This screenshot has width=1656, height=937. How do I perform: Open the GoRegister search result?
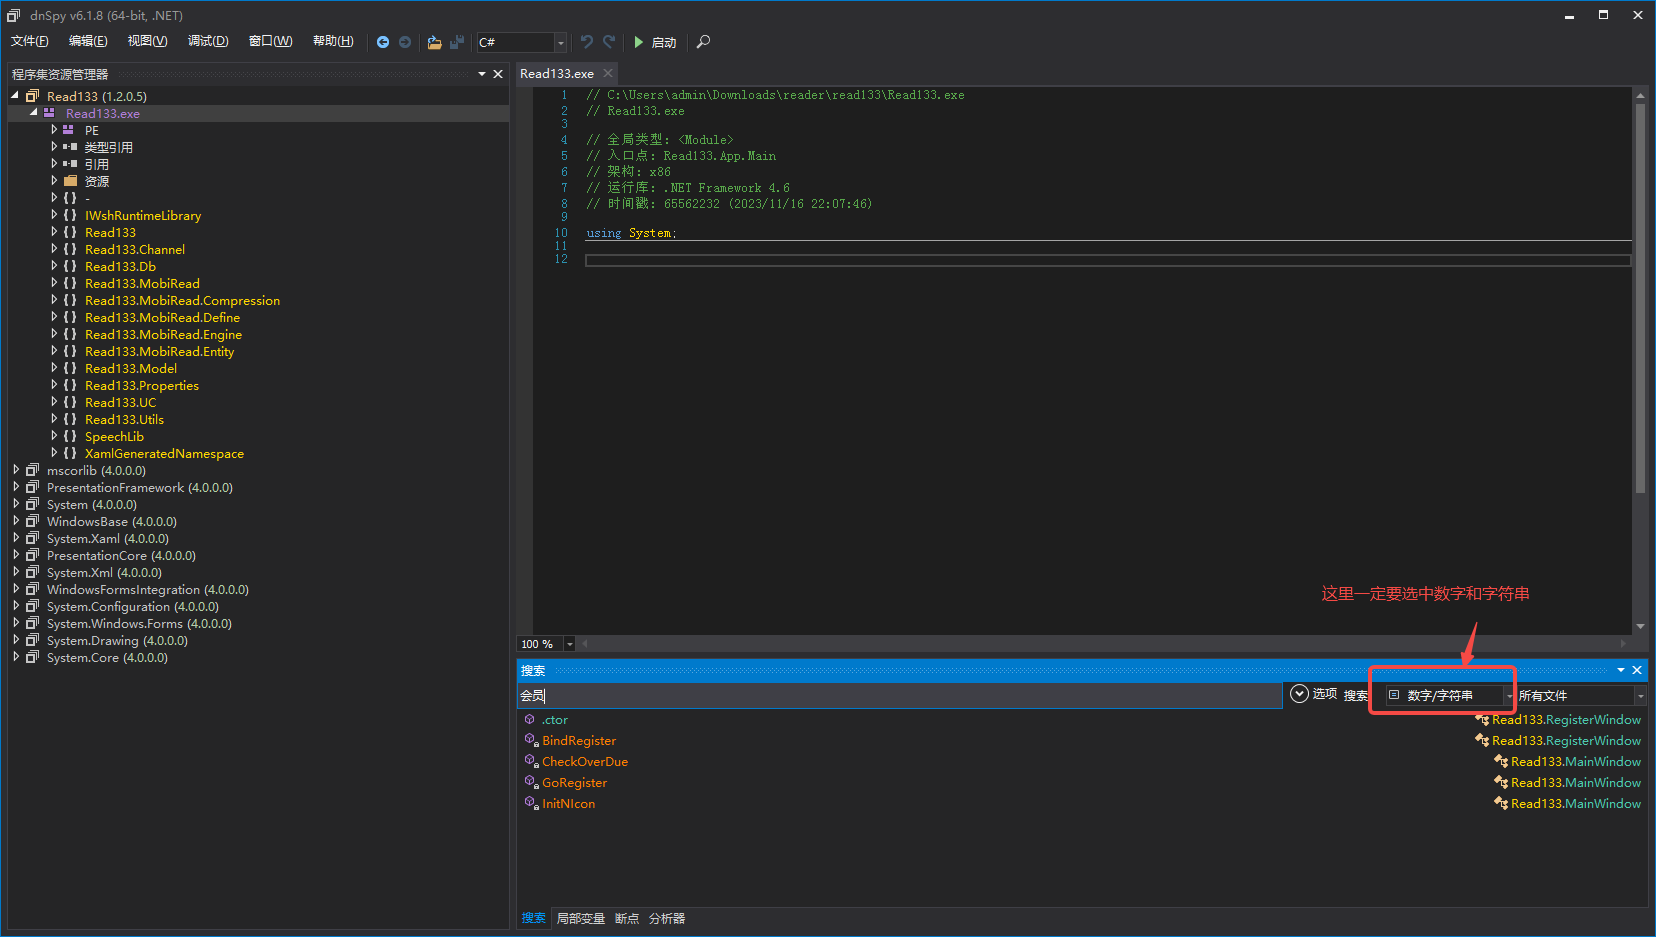click(x=574, y=782)
